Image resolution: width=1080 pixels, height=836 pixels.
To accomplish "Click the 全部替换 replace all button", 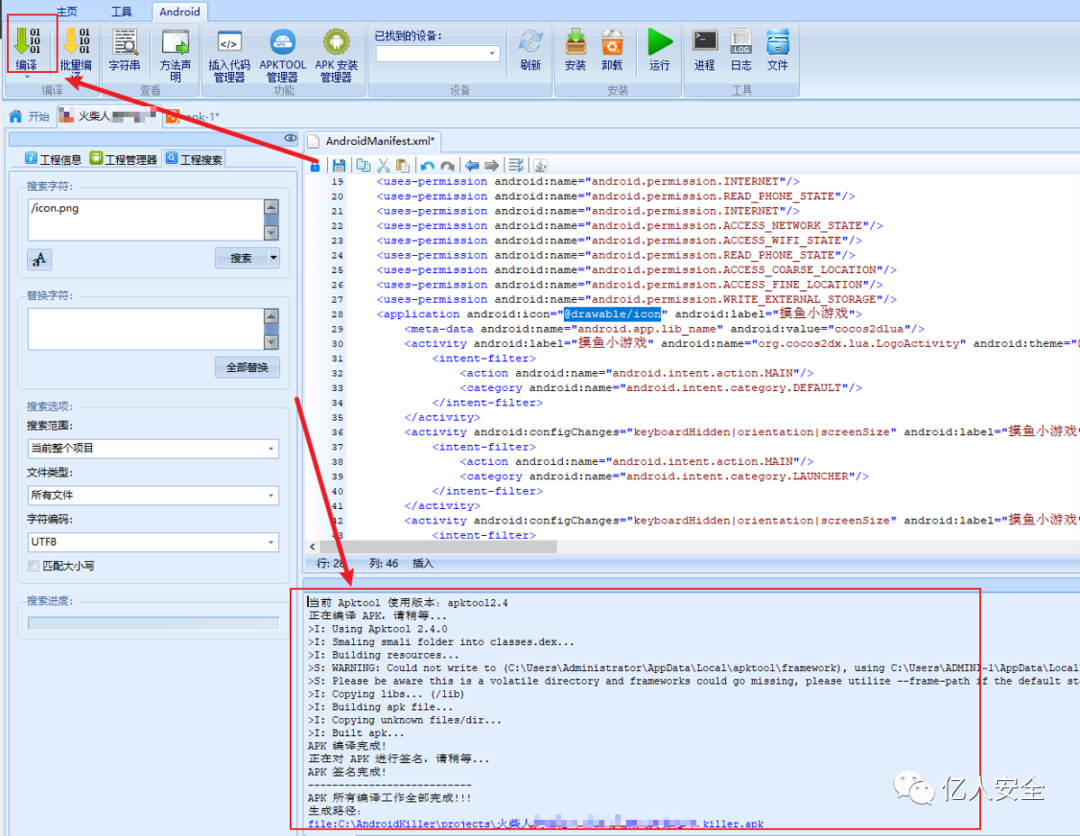I will click(x=247, y=368).
